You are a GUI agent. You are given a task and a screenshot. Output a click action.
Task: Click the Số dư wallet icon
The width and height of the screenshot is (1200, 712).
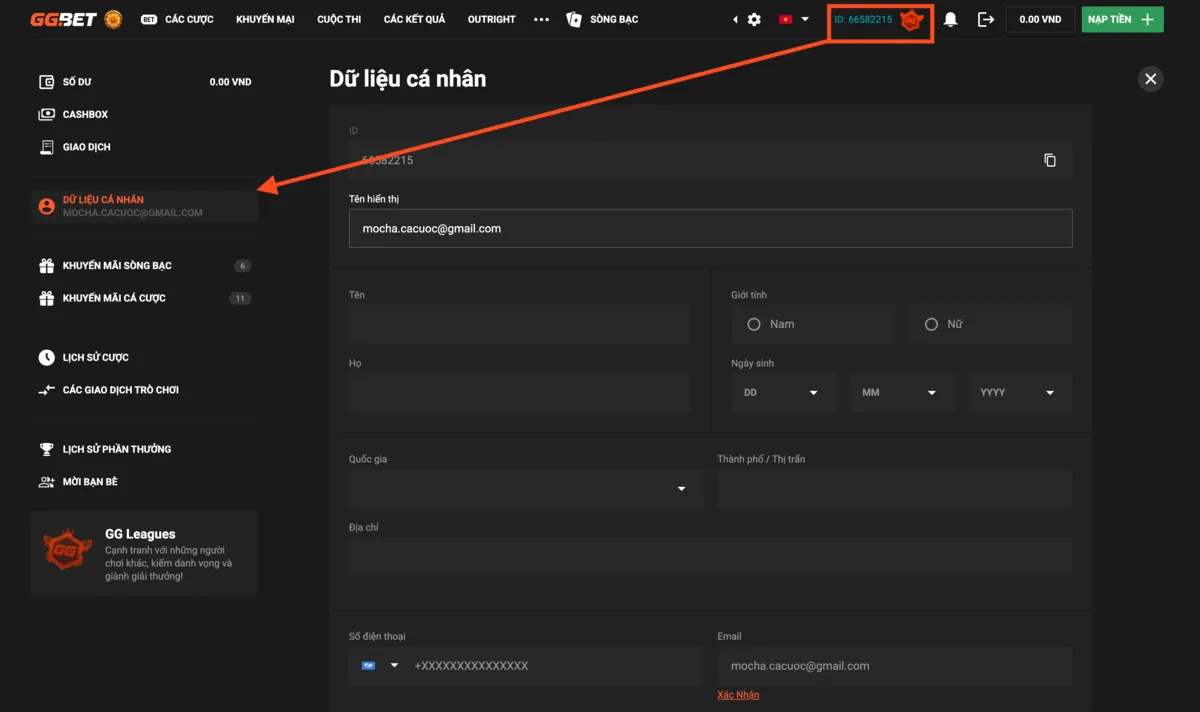(46, 82)
